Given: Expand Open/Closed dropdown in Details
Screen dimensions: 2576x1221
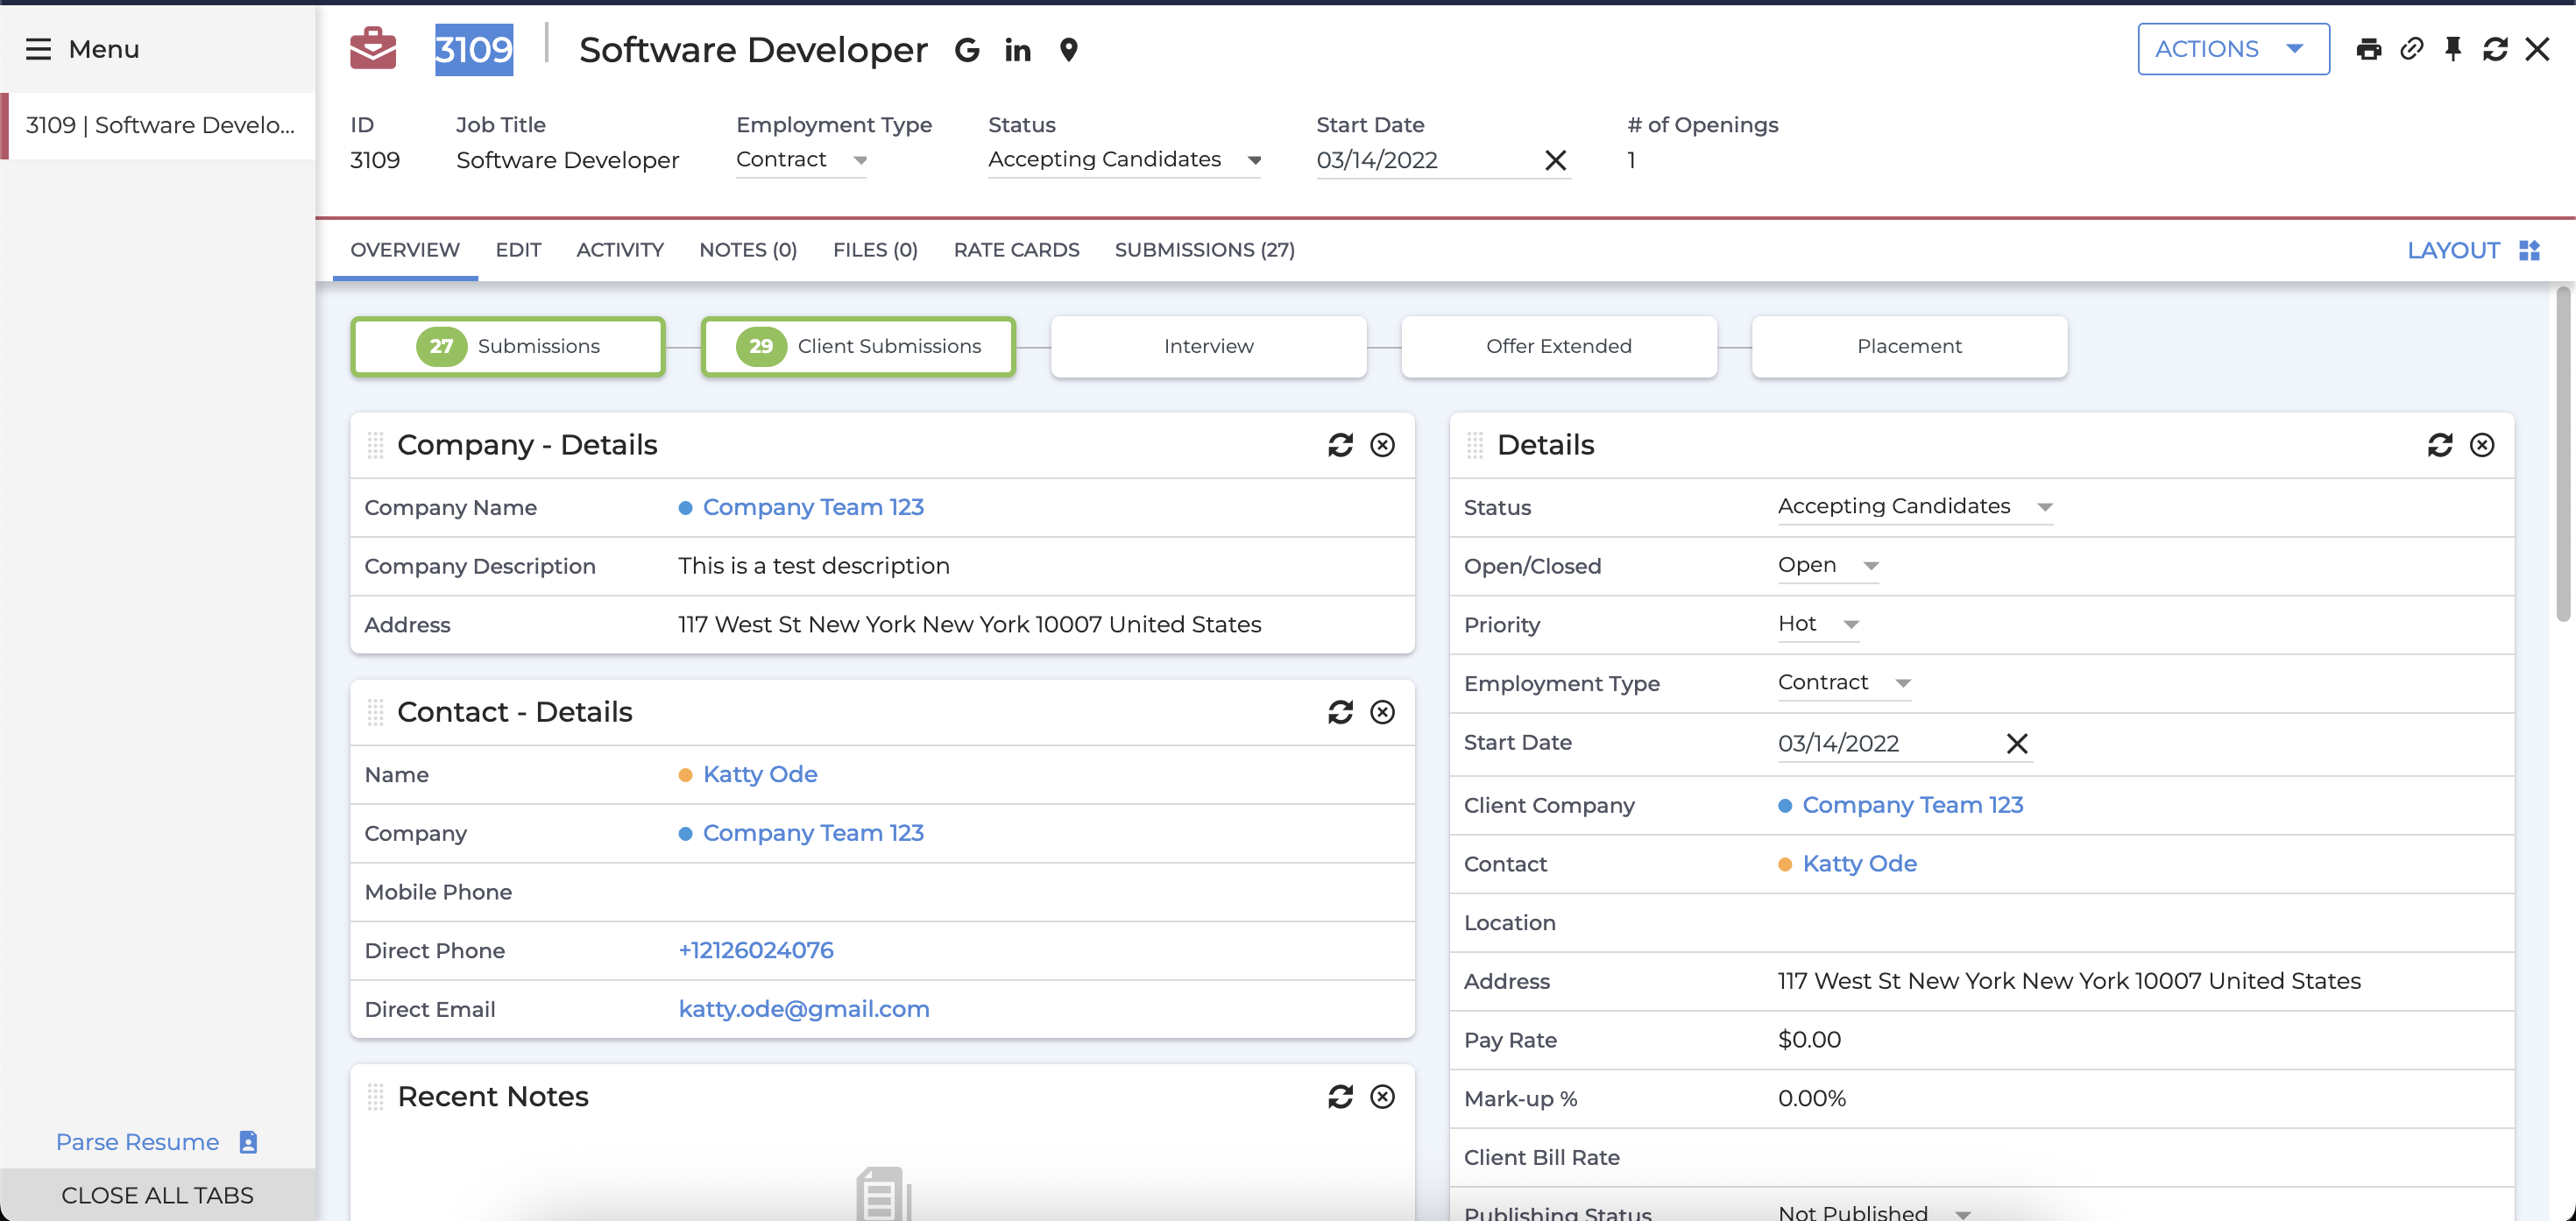Looking at the screenshot, I should pos(1827,565).
